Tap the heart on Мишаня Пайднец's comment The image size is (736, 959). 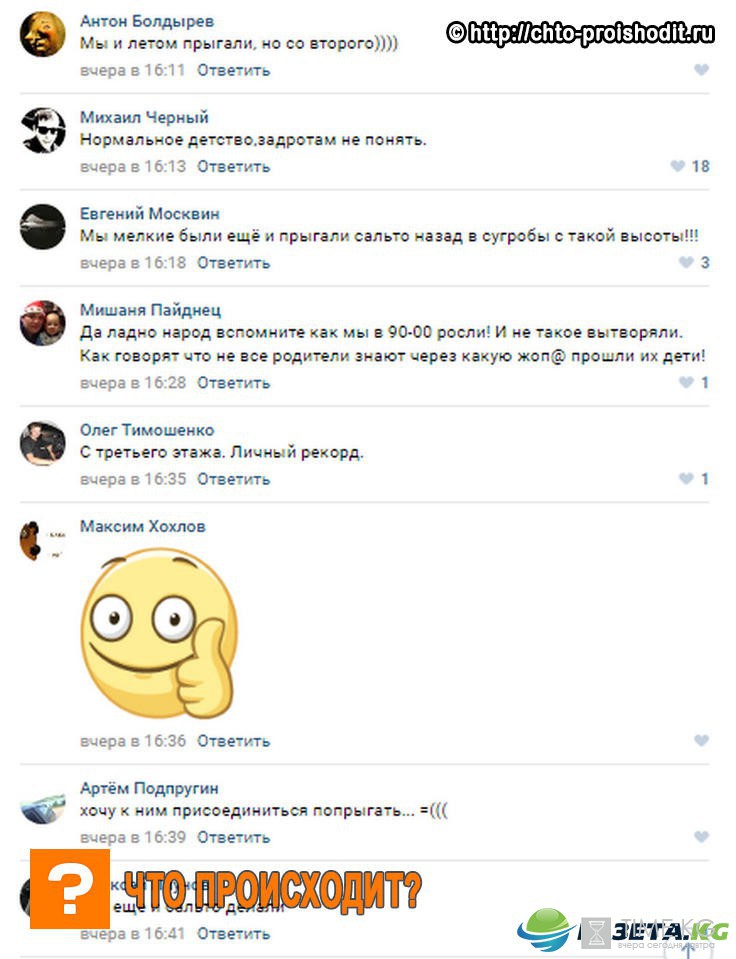coord(686,382)
